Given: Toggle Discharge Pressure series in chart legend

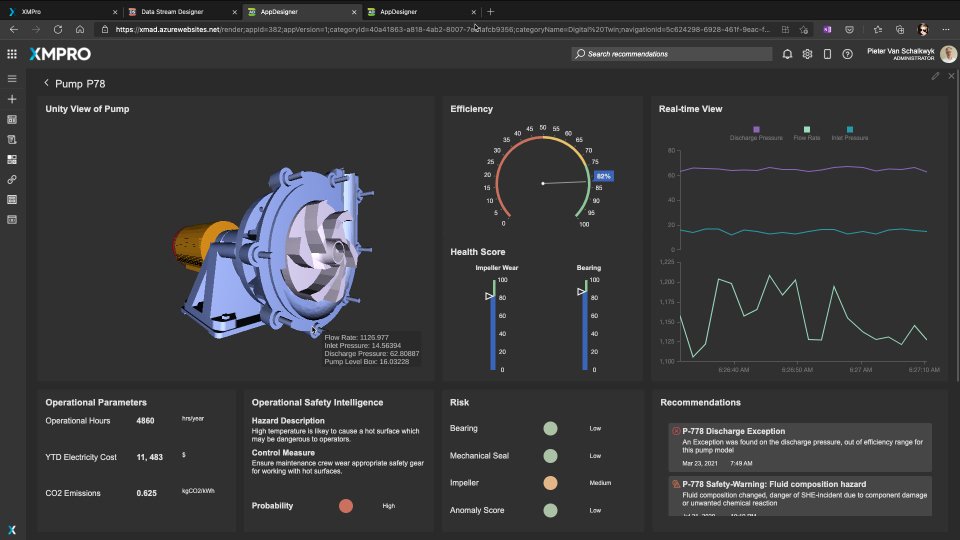Looking at the screenshot, I should click(x=756, y=133).
